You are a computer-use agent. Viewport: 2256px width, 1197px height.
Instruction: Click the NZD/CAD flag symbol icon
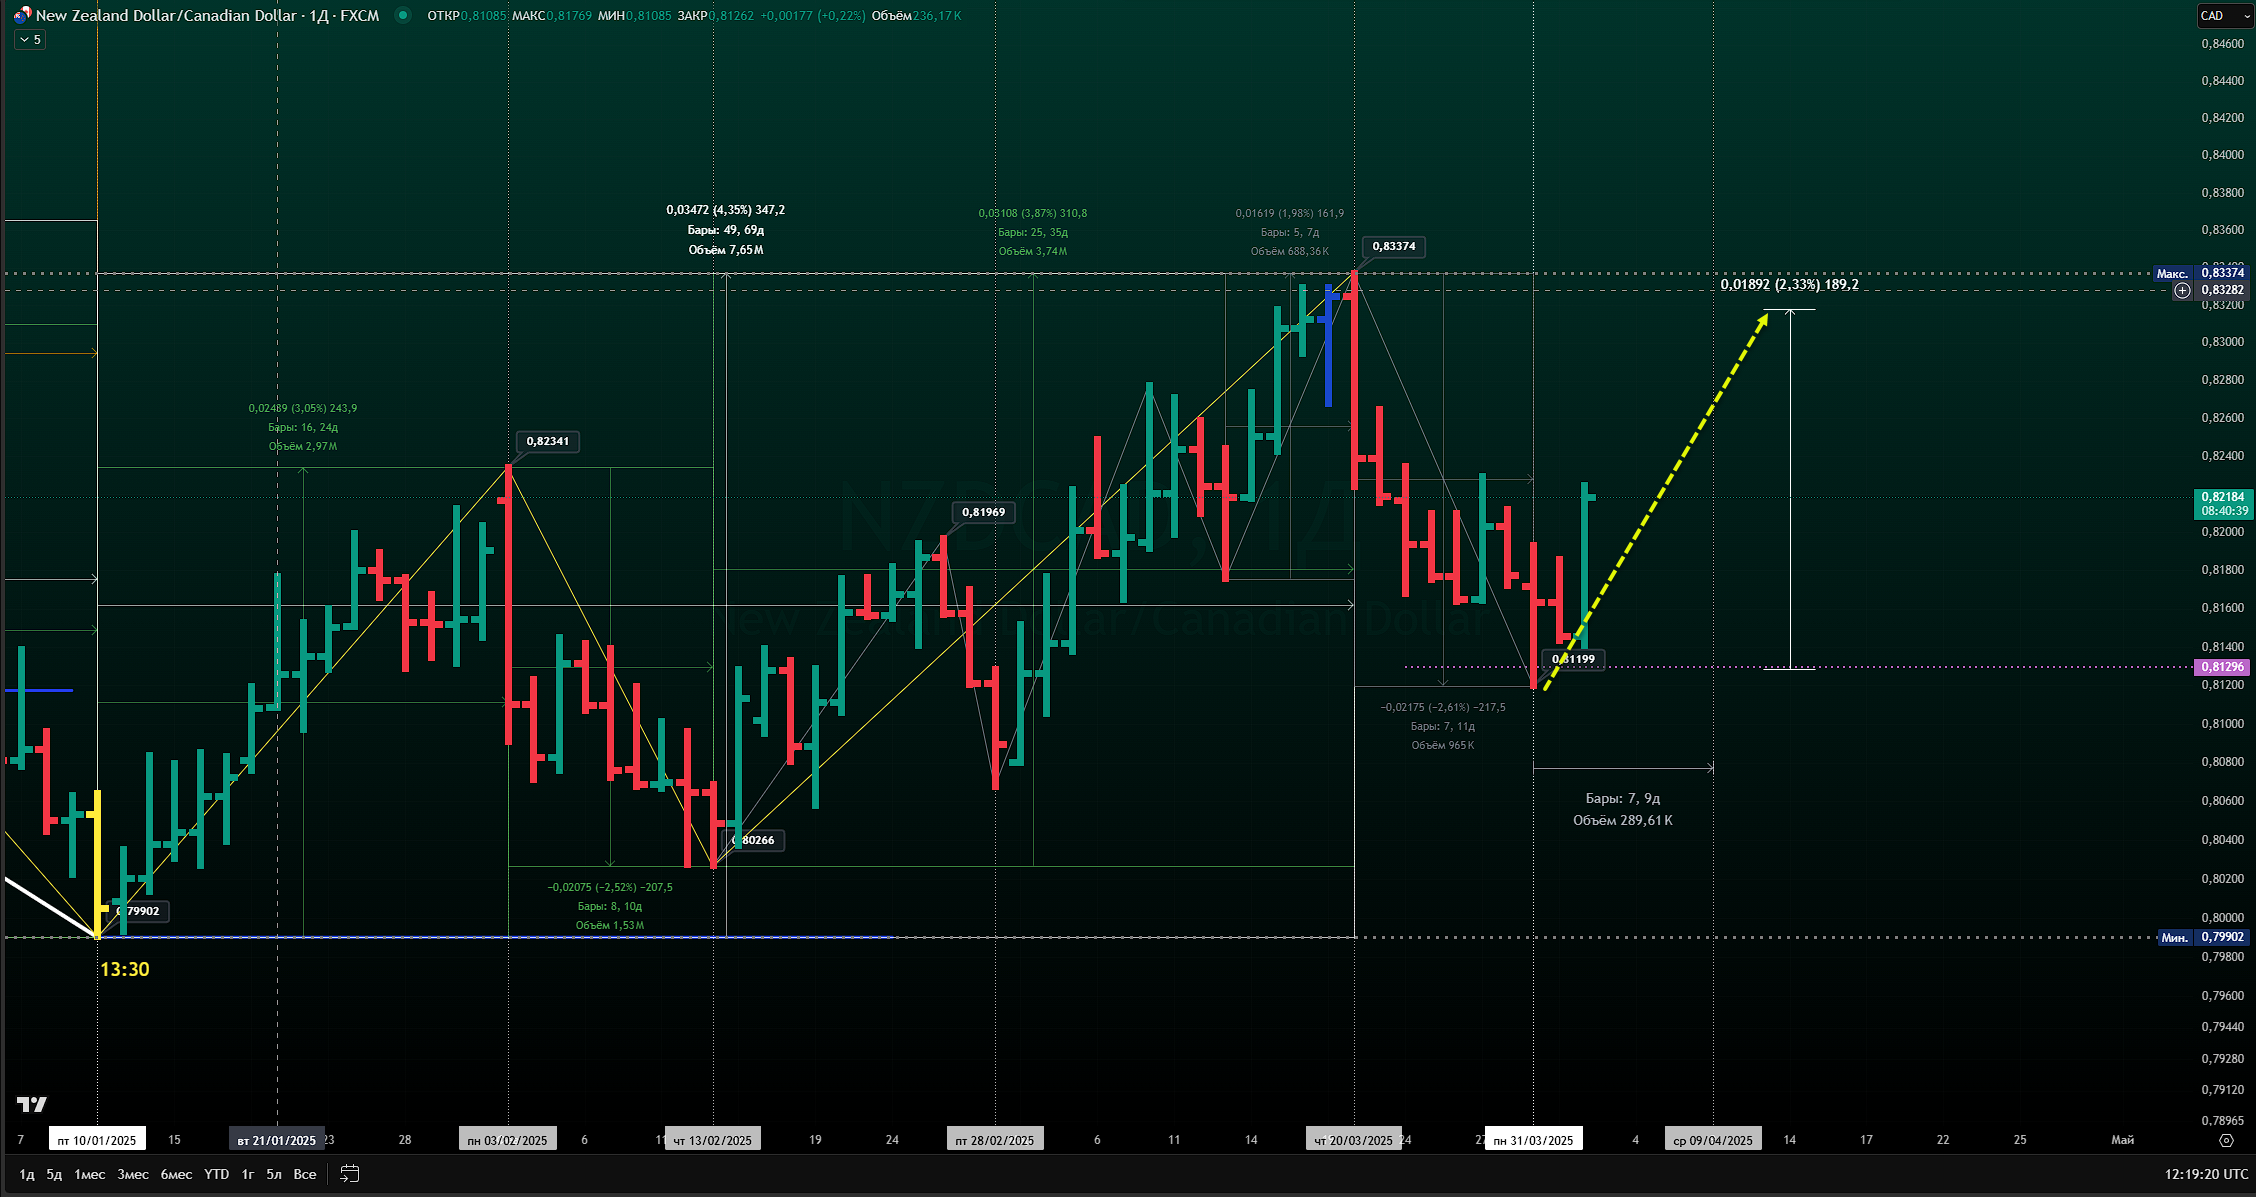(x=22, y=15)
